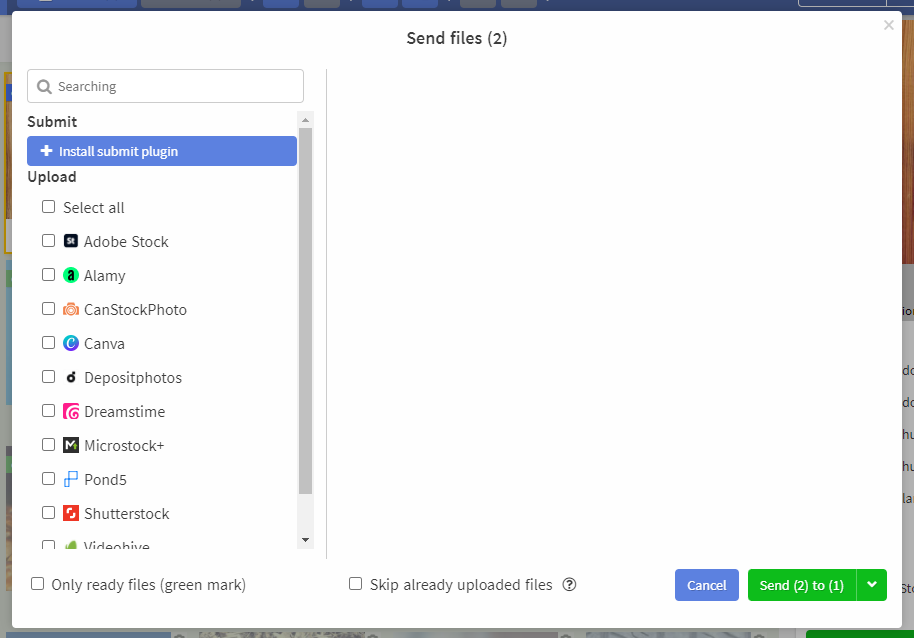The image size is (914, 638).
Task: Click the pink Dreamstime spiral icon
Action: click(71, 411)
